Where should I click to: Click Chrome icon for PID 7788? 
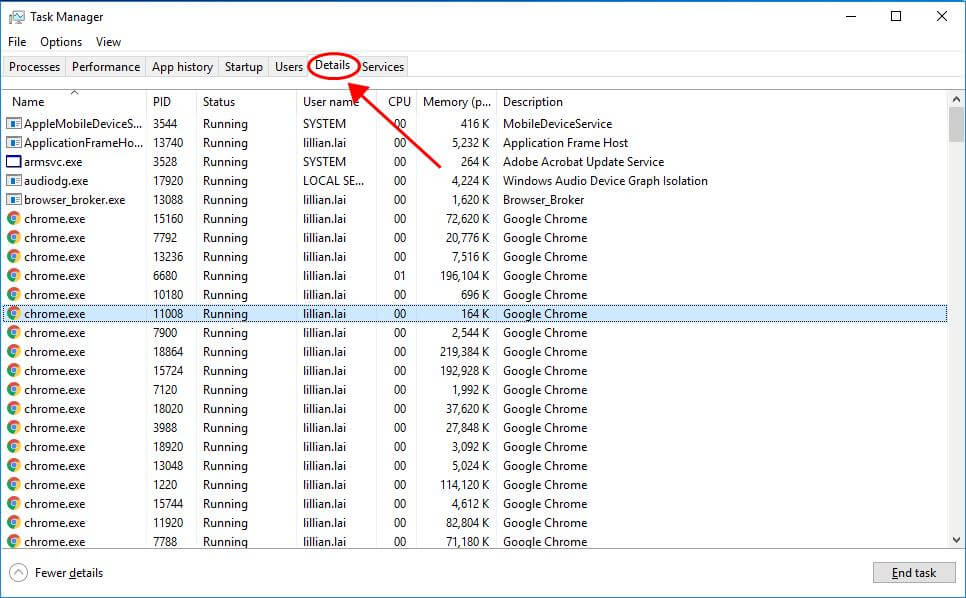point(14,541)
